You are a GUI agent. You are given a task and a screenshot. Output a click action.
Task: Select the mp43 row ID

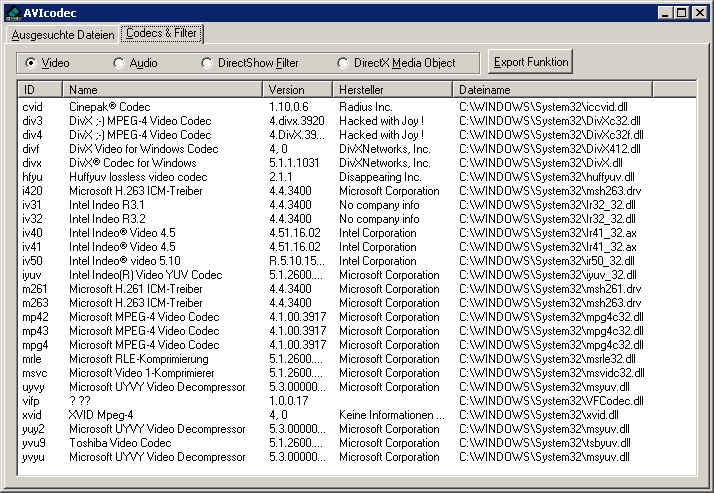pyautogui.click(x=35, y=331)
